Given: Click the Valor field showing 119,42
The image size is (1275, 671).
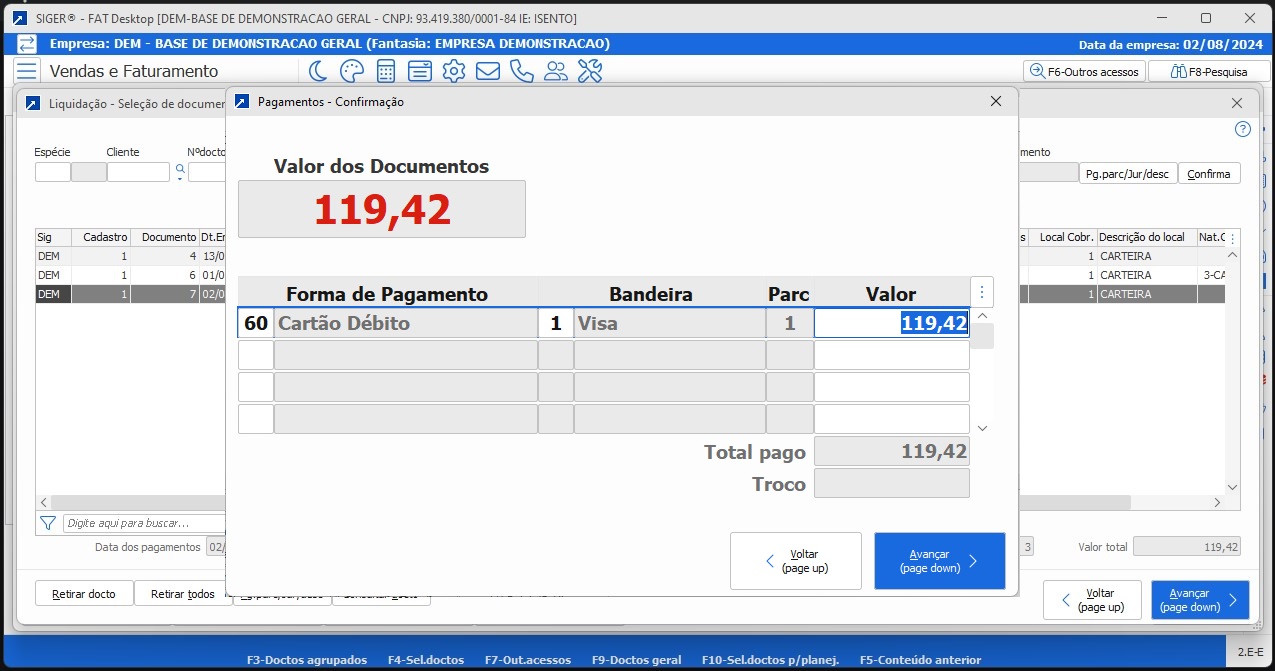Looking at the screenshot, I should click(x=891, y=323).
